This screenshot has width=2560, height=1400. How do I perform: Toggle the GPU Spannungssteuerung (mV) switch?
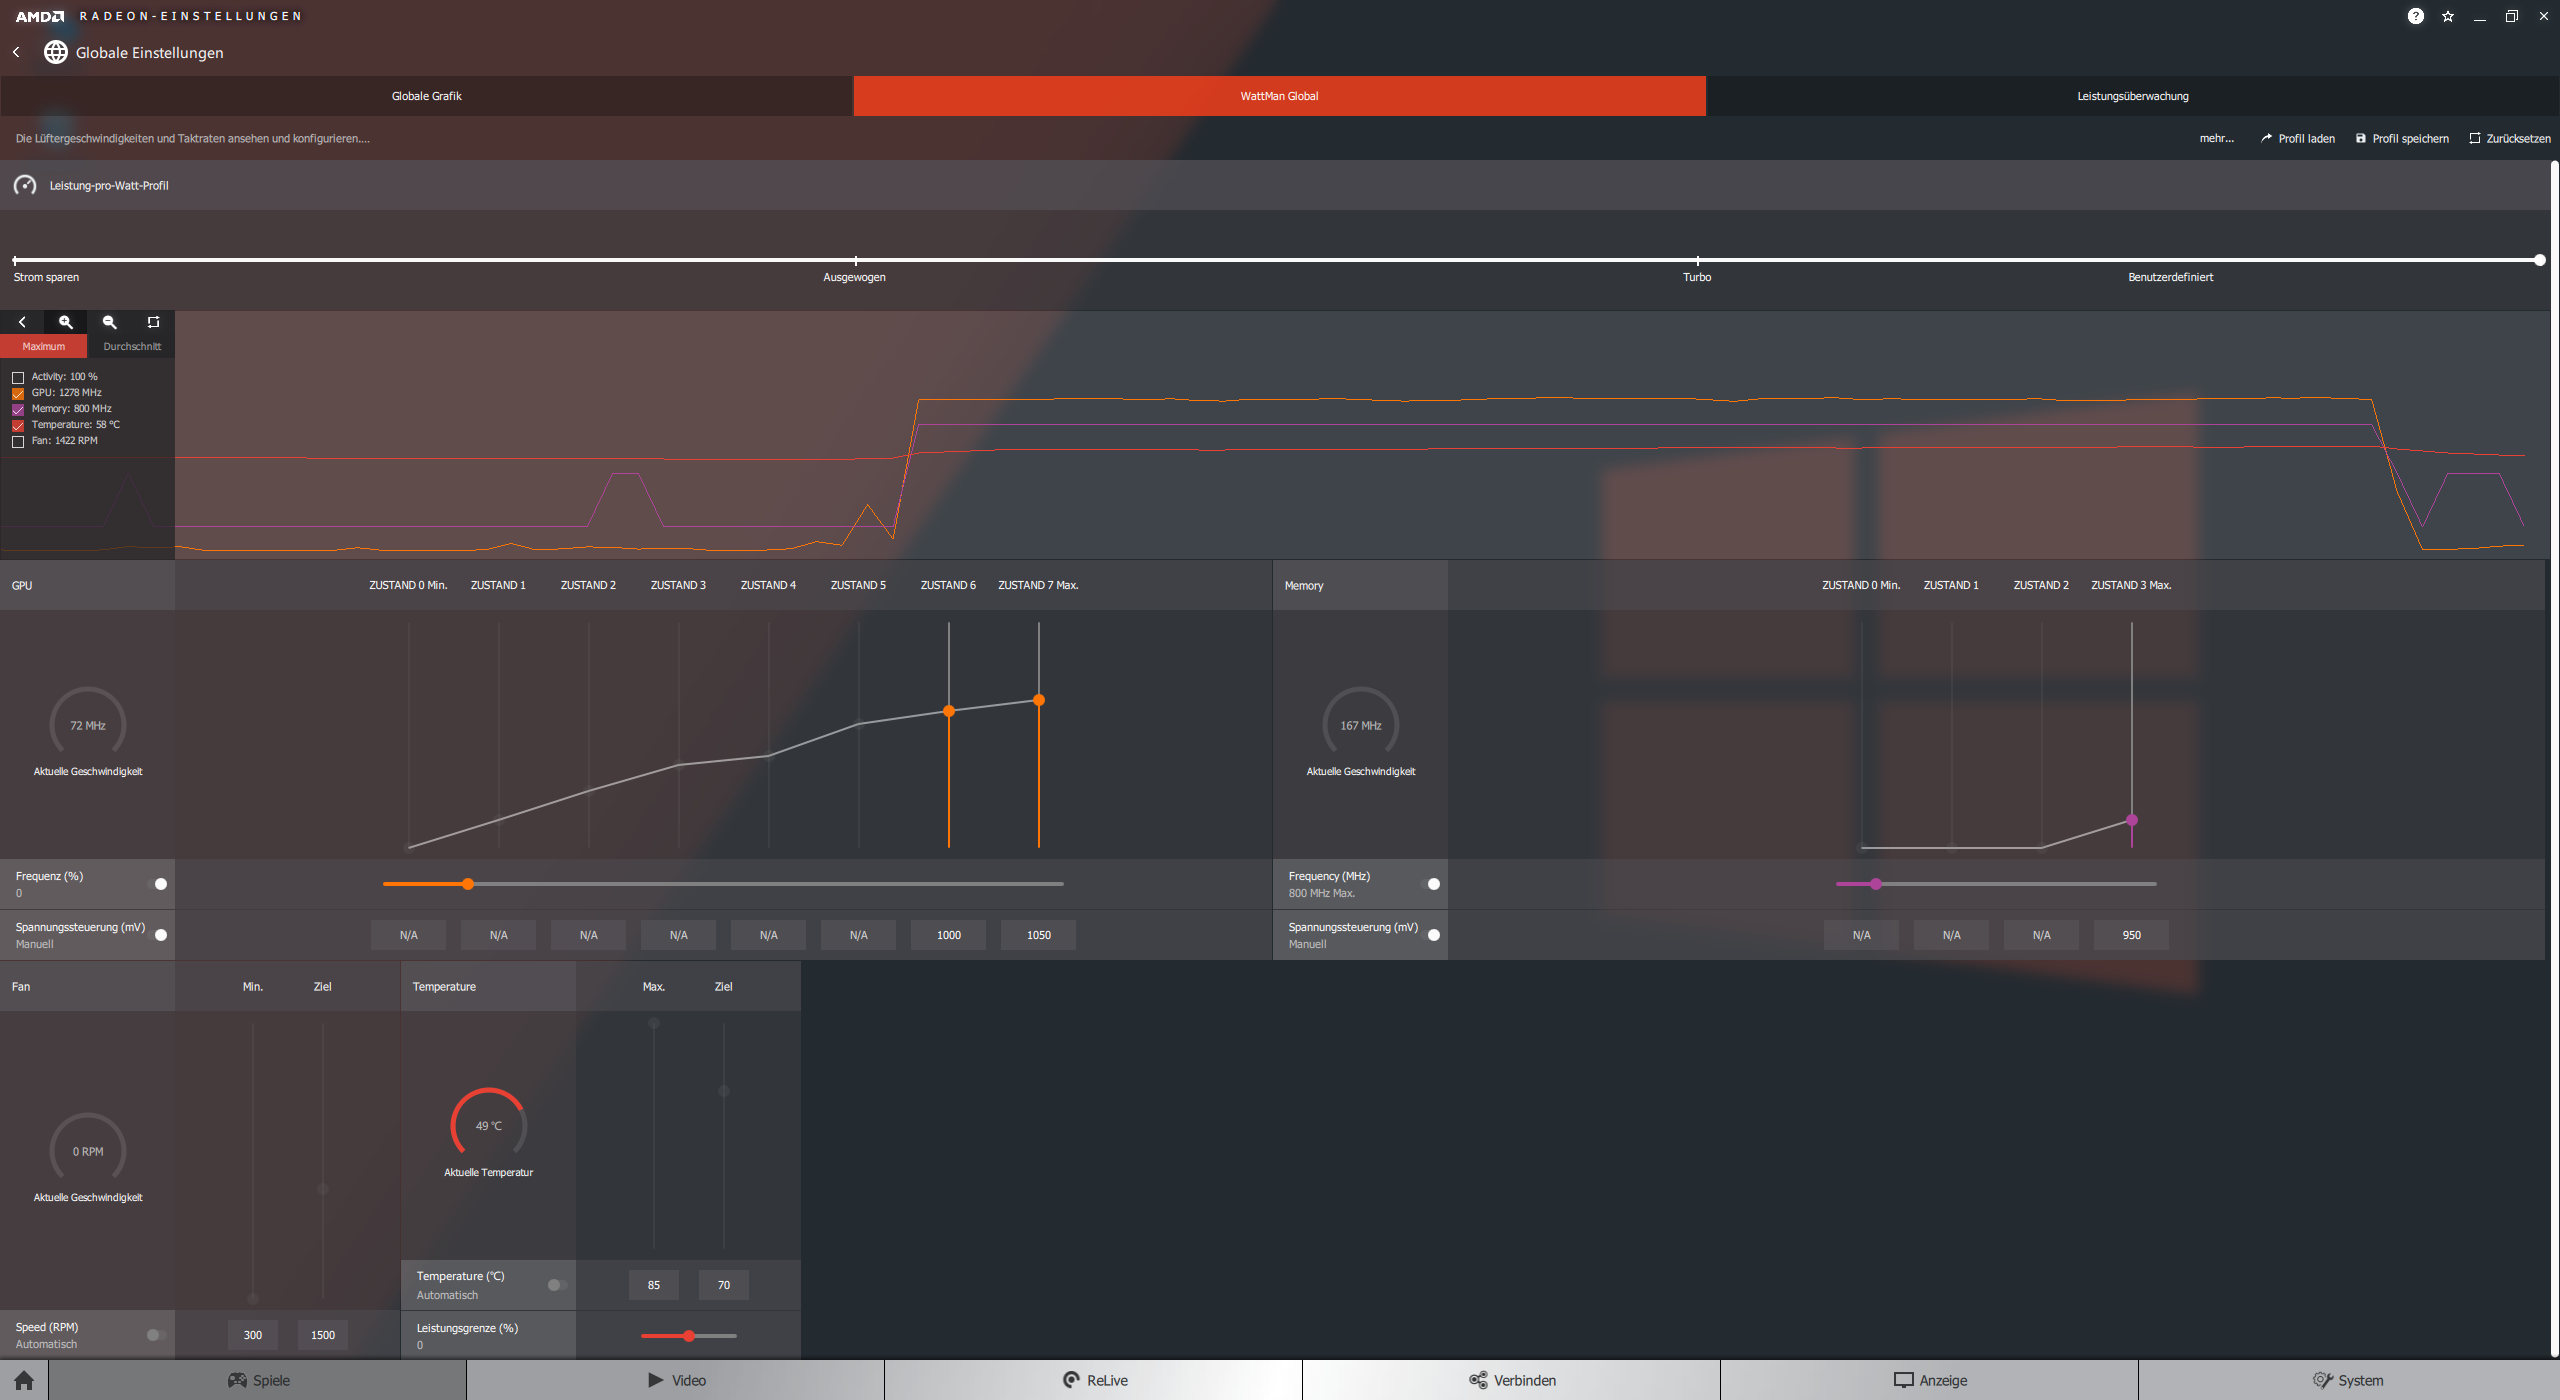tap(157, 935)
